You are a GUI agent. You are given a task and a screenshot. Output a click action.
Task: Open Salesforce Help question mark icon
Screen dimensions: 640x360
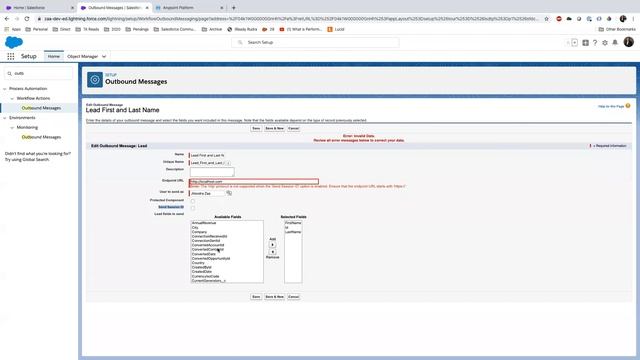(595, 42)
